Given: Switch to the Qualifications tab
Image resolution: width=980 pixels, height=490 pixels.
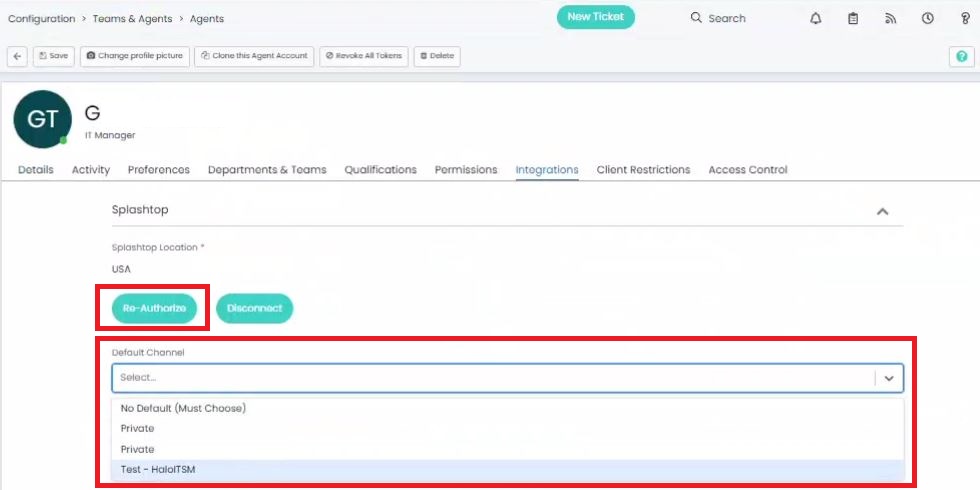Looking at the screenshot, I should [381, 170].
